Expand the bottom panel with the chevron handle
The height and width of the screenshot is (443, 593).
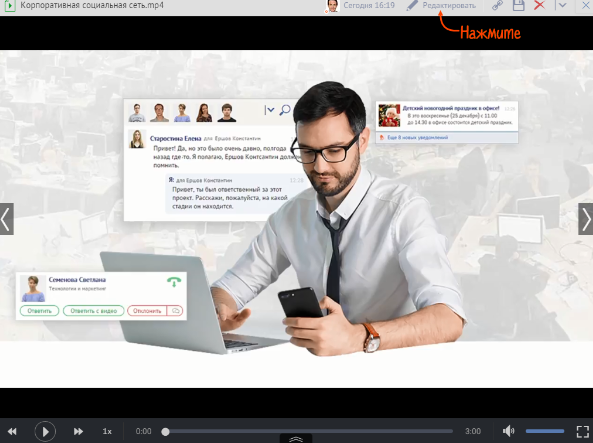click(x=296, y=439)
